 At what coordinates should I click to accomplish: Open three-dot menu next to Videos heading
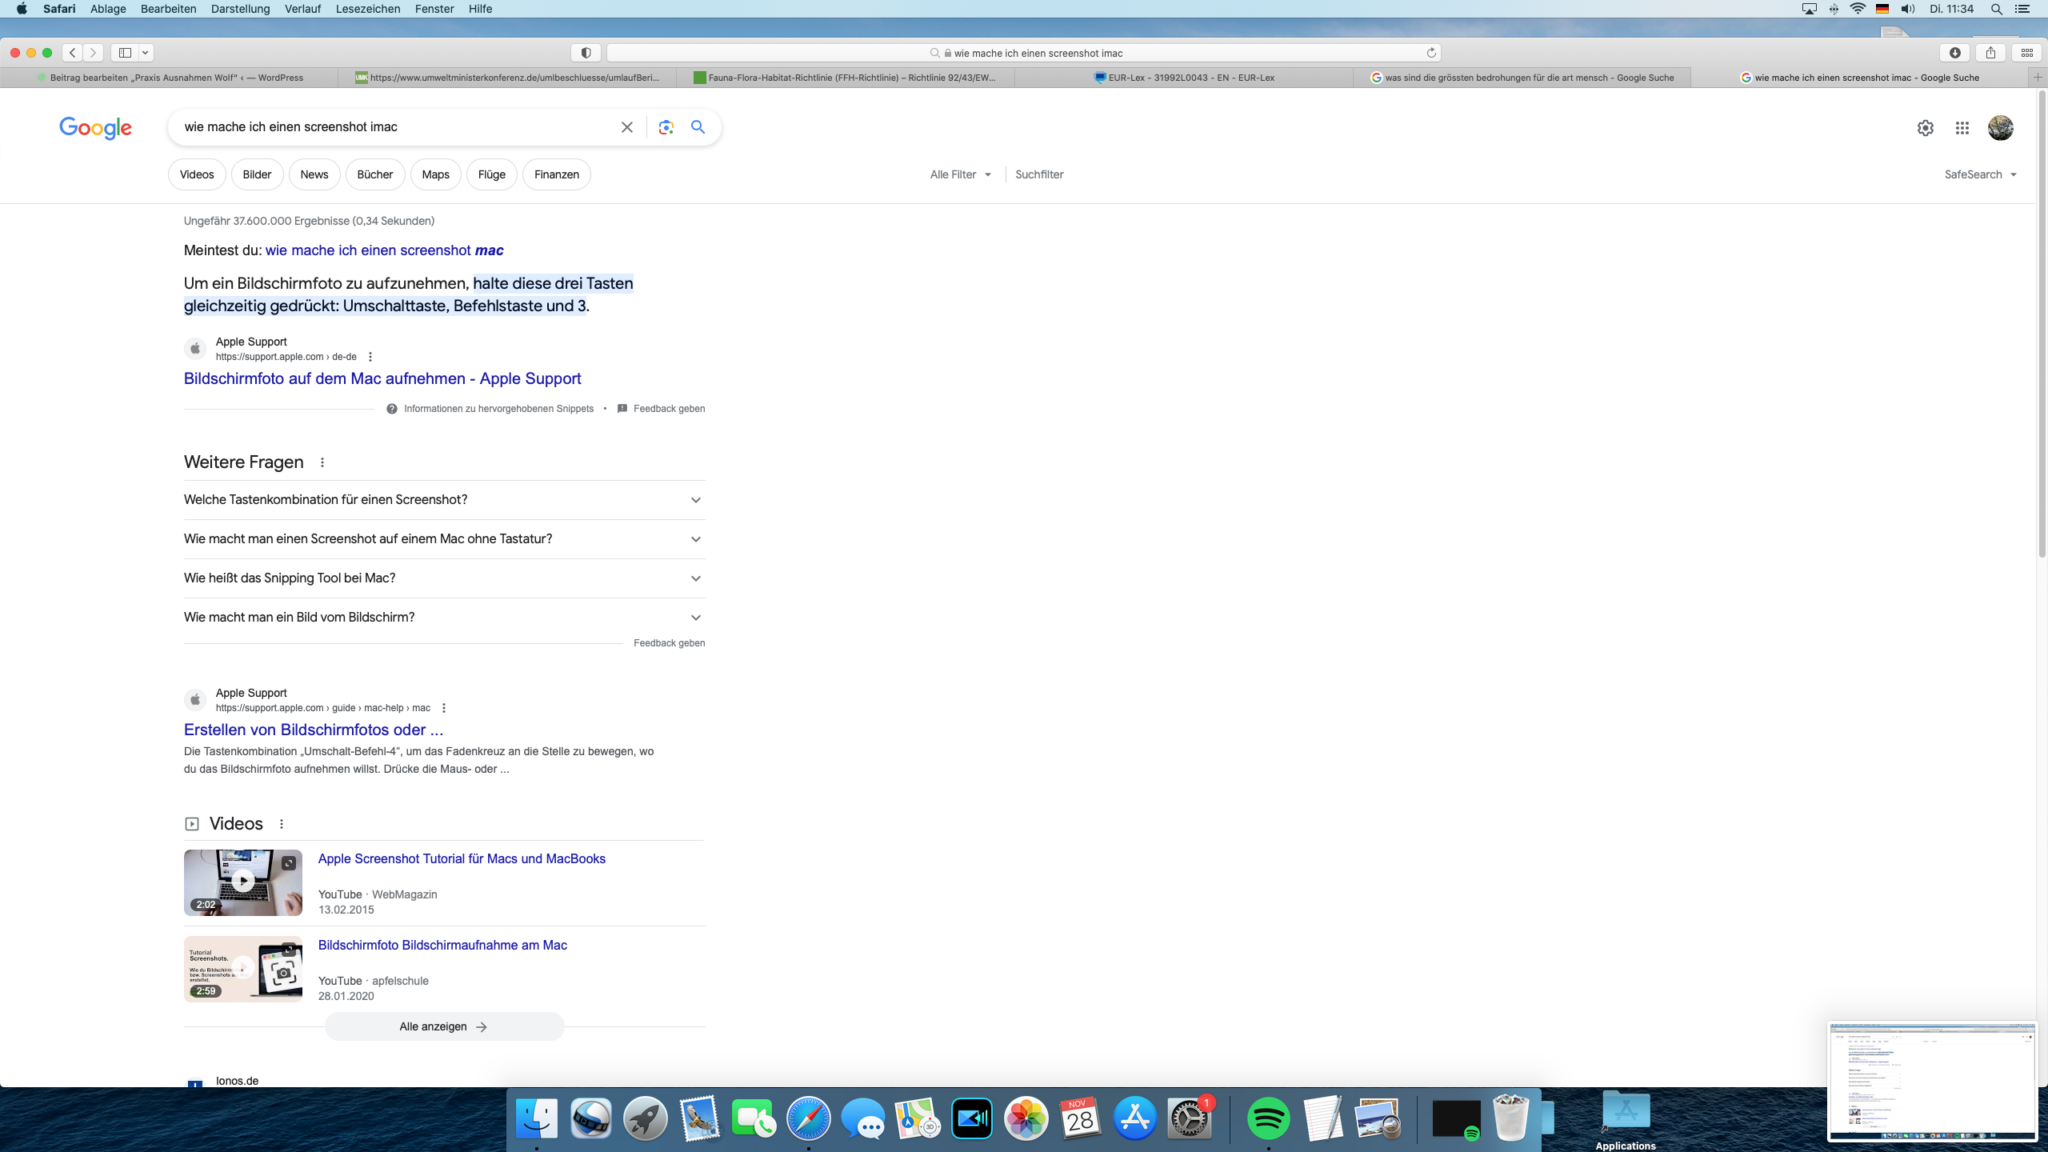coord(281,824)
